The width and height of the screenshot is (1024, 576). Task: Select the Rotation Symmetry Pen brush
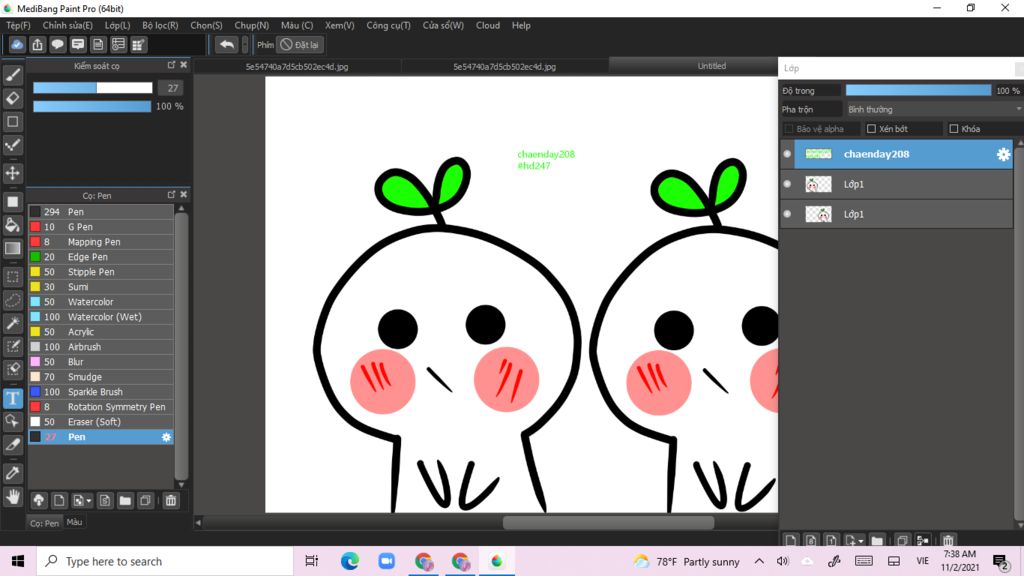[101, 407]
